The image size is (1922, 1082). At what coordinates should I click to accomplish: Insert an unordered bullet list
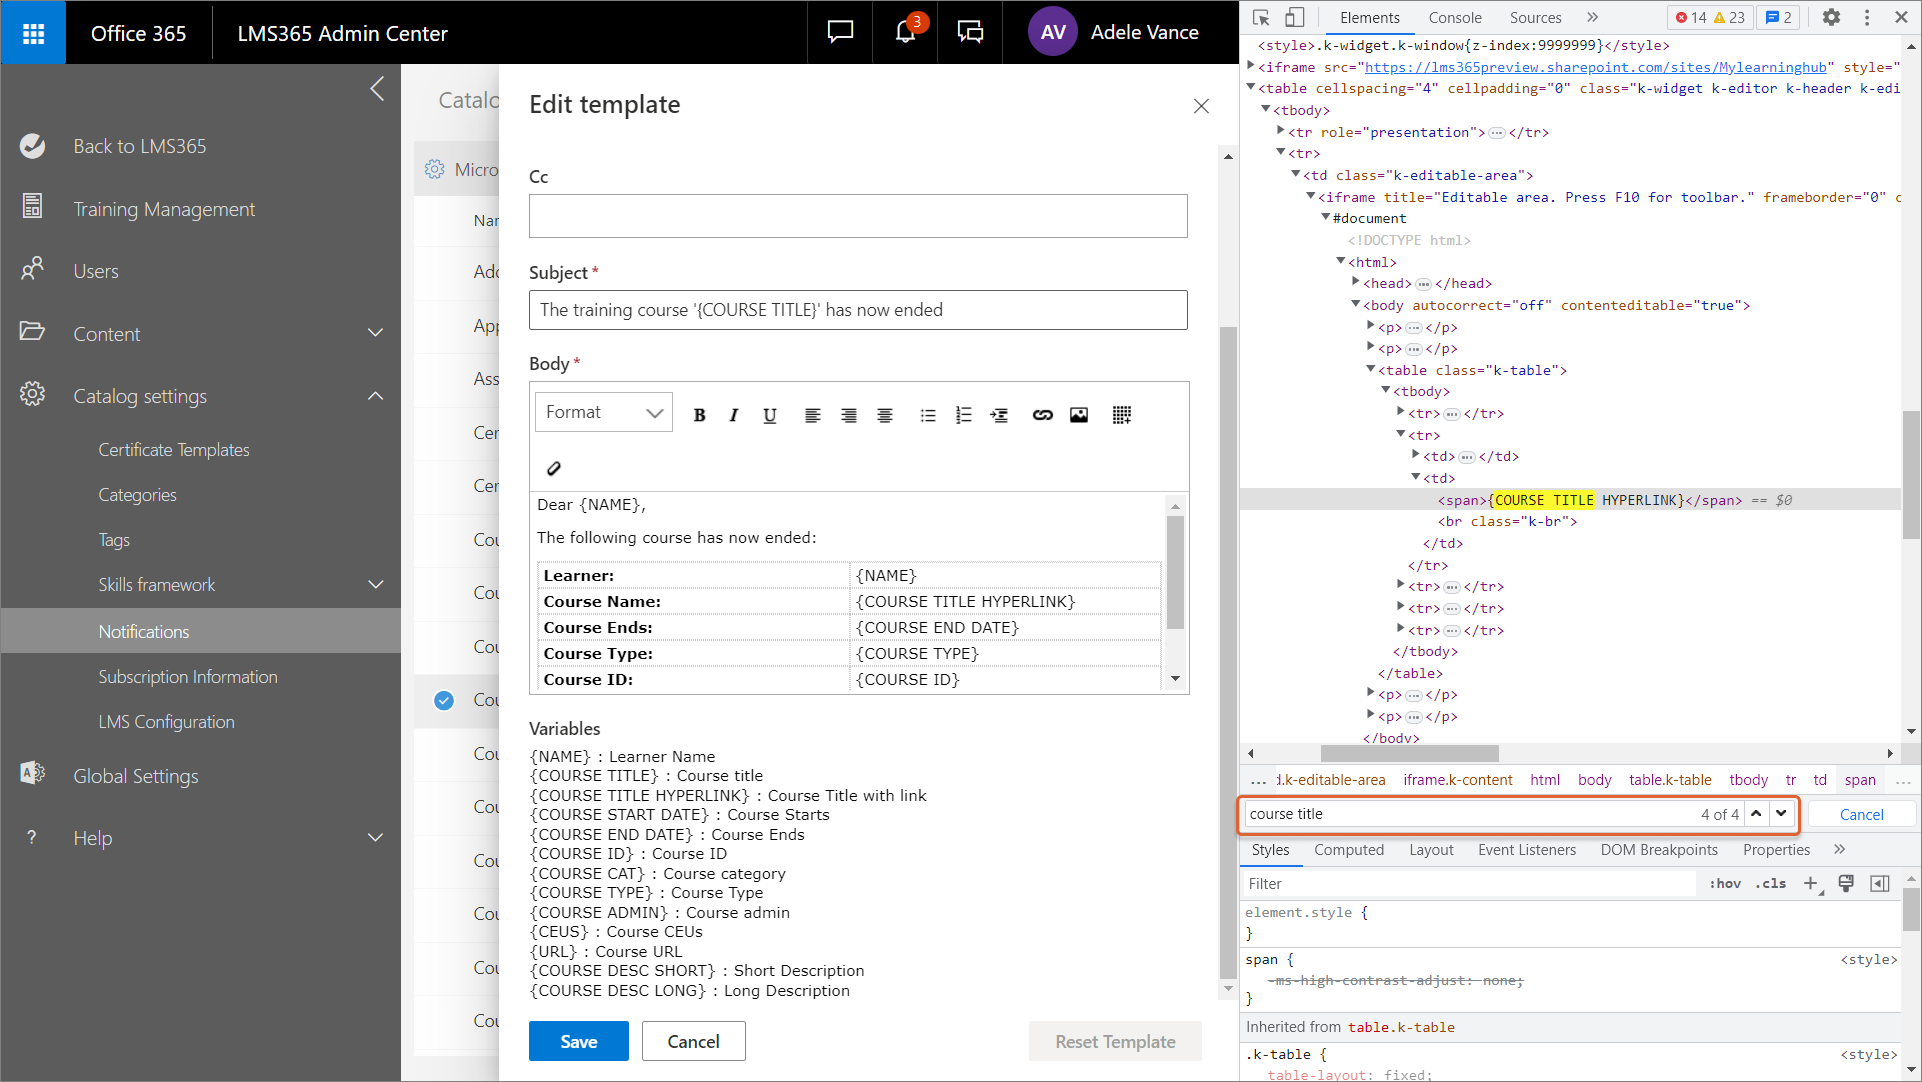(x=928, y=415)
